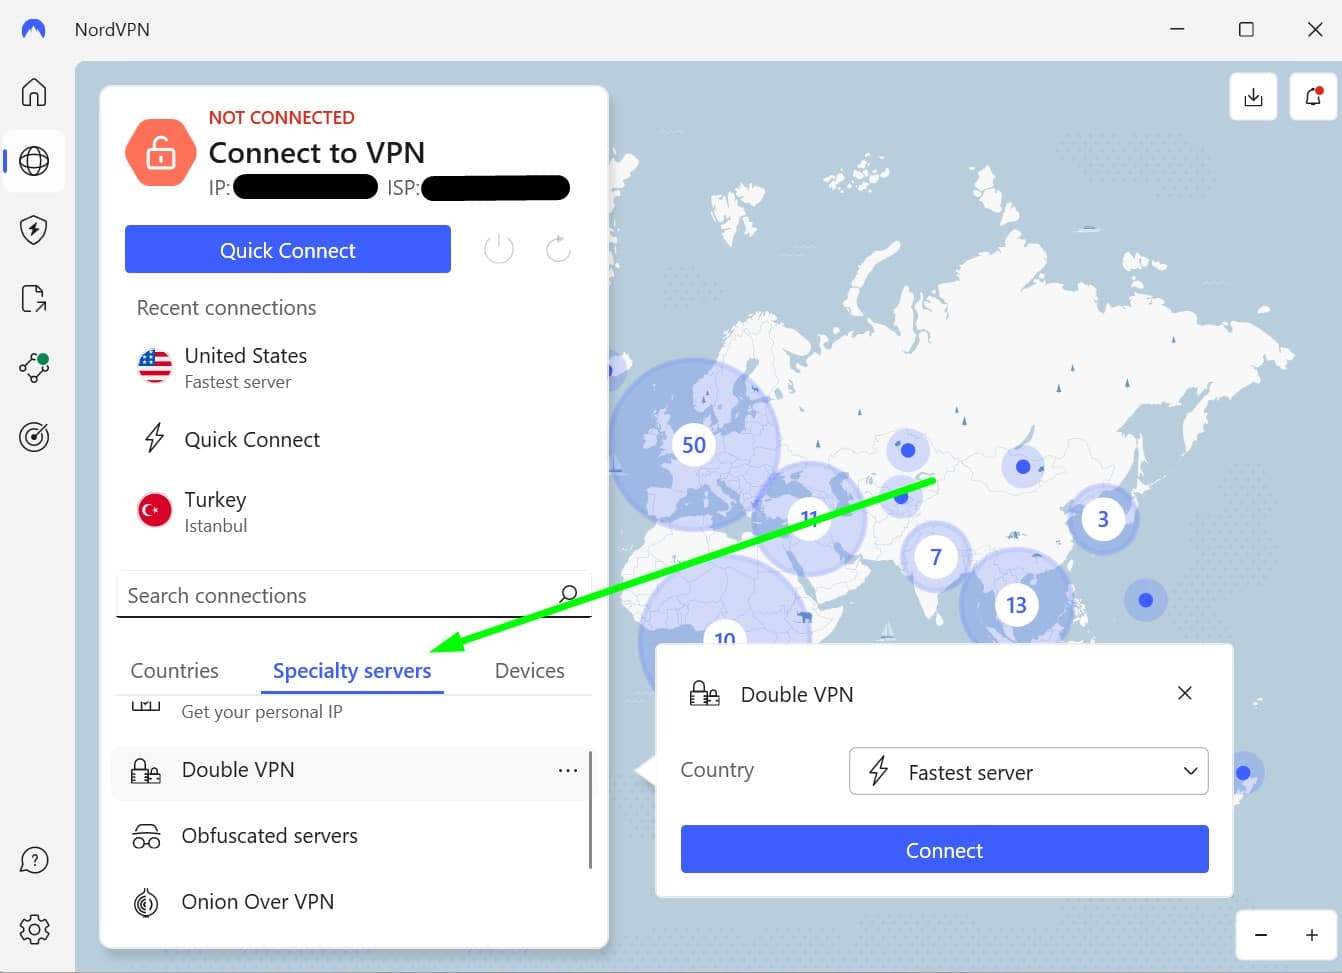Select Turkey Istanbul recent connection

pyautogui.click(x=354, y=511)
